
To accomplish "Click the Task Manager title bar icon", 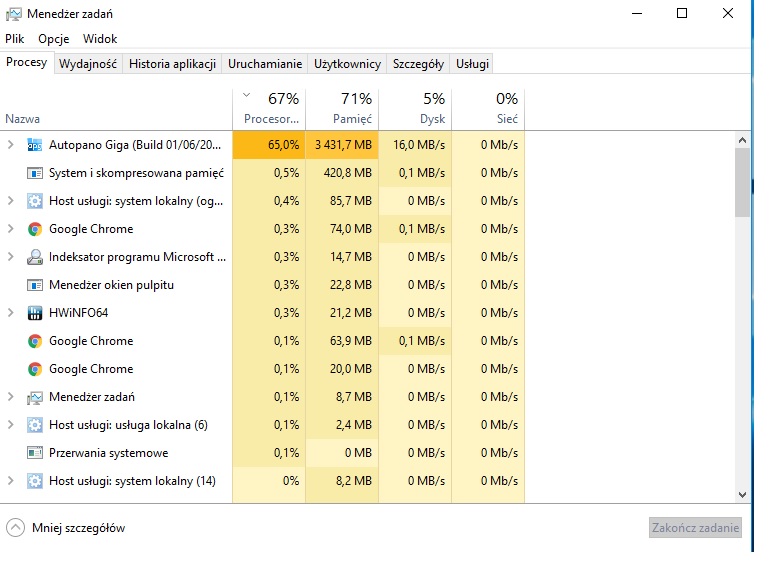I will [x=13, y=14].
